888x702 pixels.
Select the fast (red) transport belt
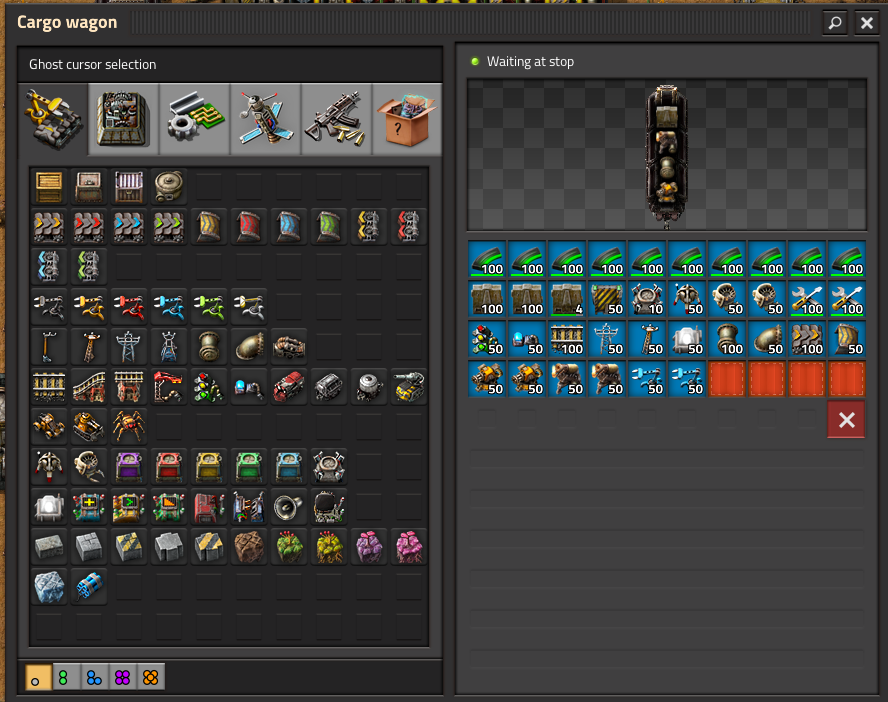tap(89, 226)
